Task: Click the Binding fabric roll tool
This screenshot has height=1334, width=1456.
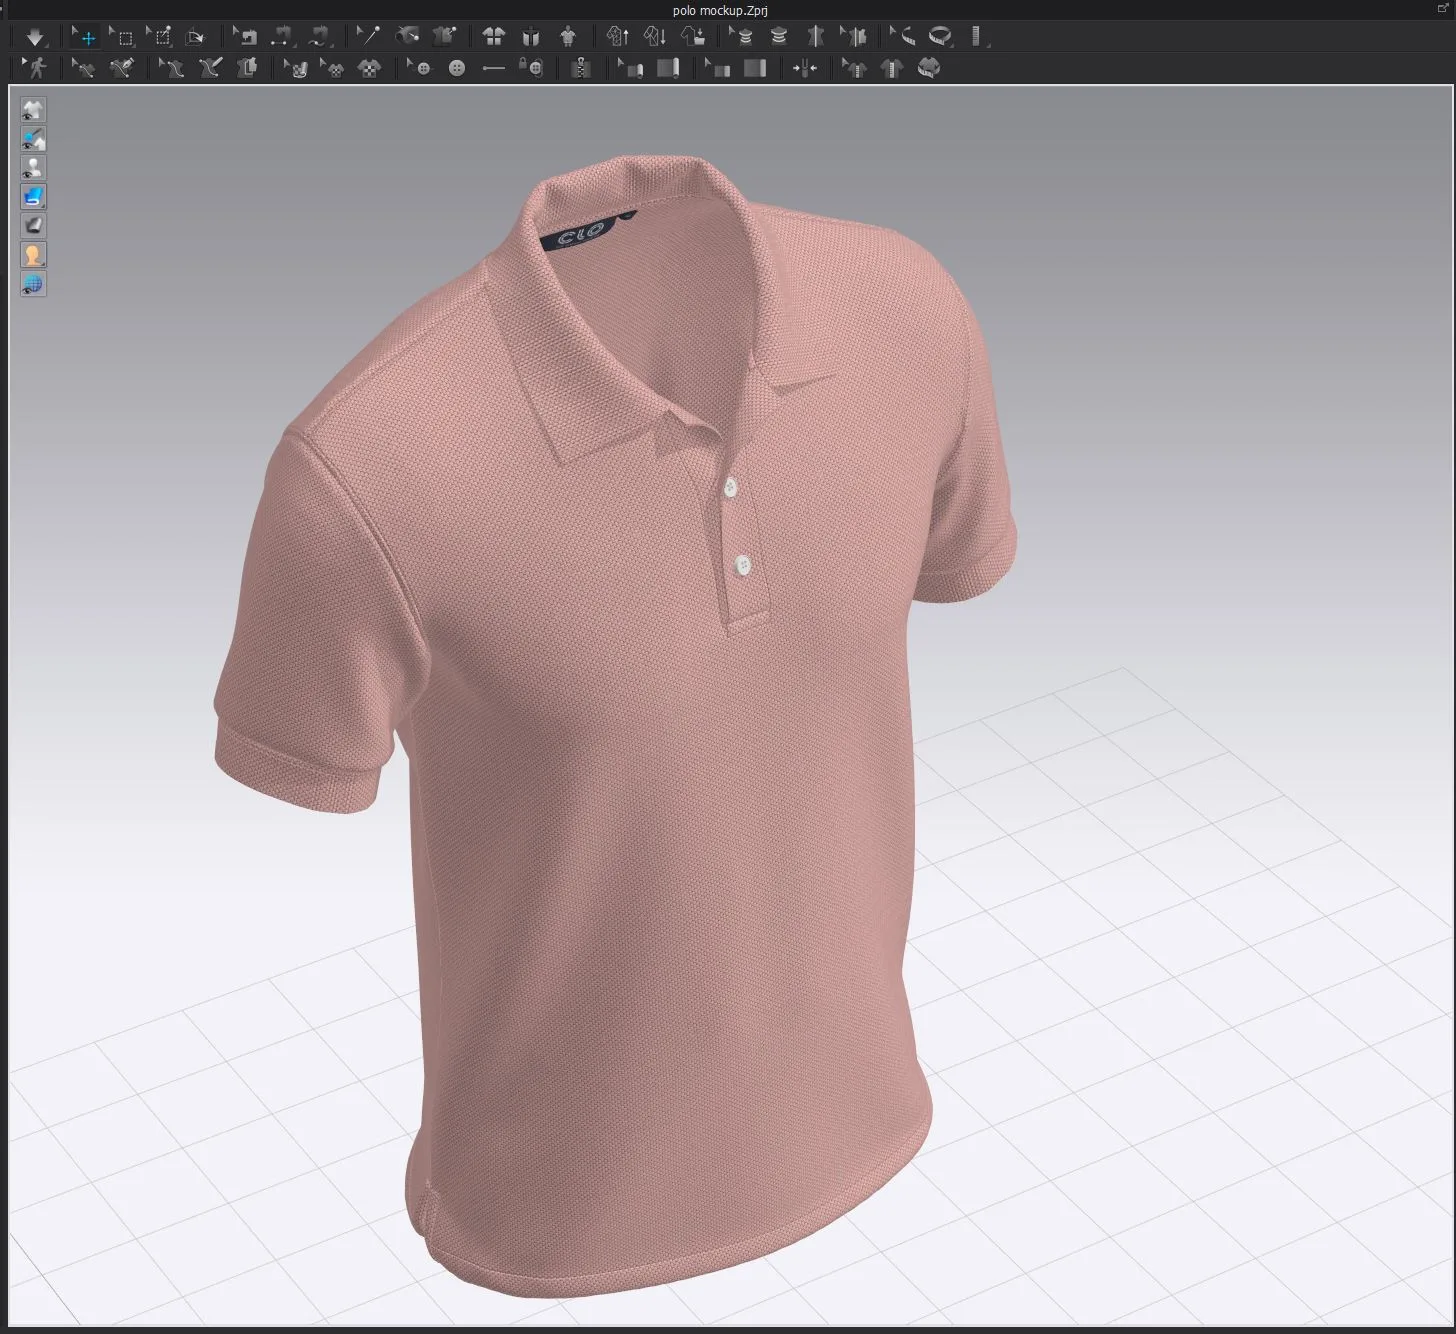Action: click(668, 68)
